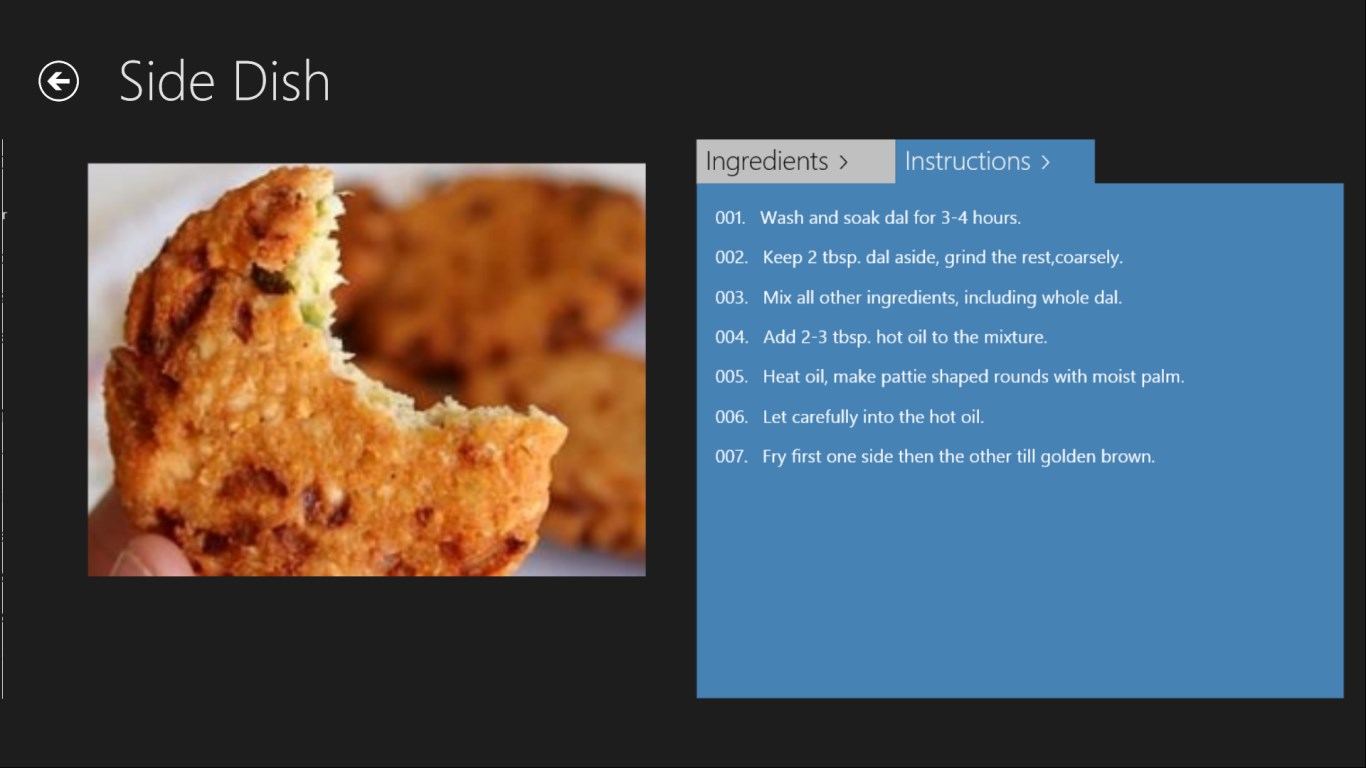Click the chevron next to Instructions
This screenshot has height=768, width=1366.
1045,162
